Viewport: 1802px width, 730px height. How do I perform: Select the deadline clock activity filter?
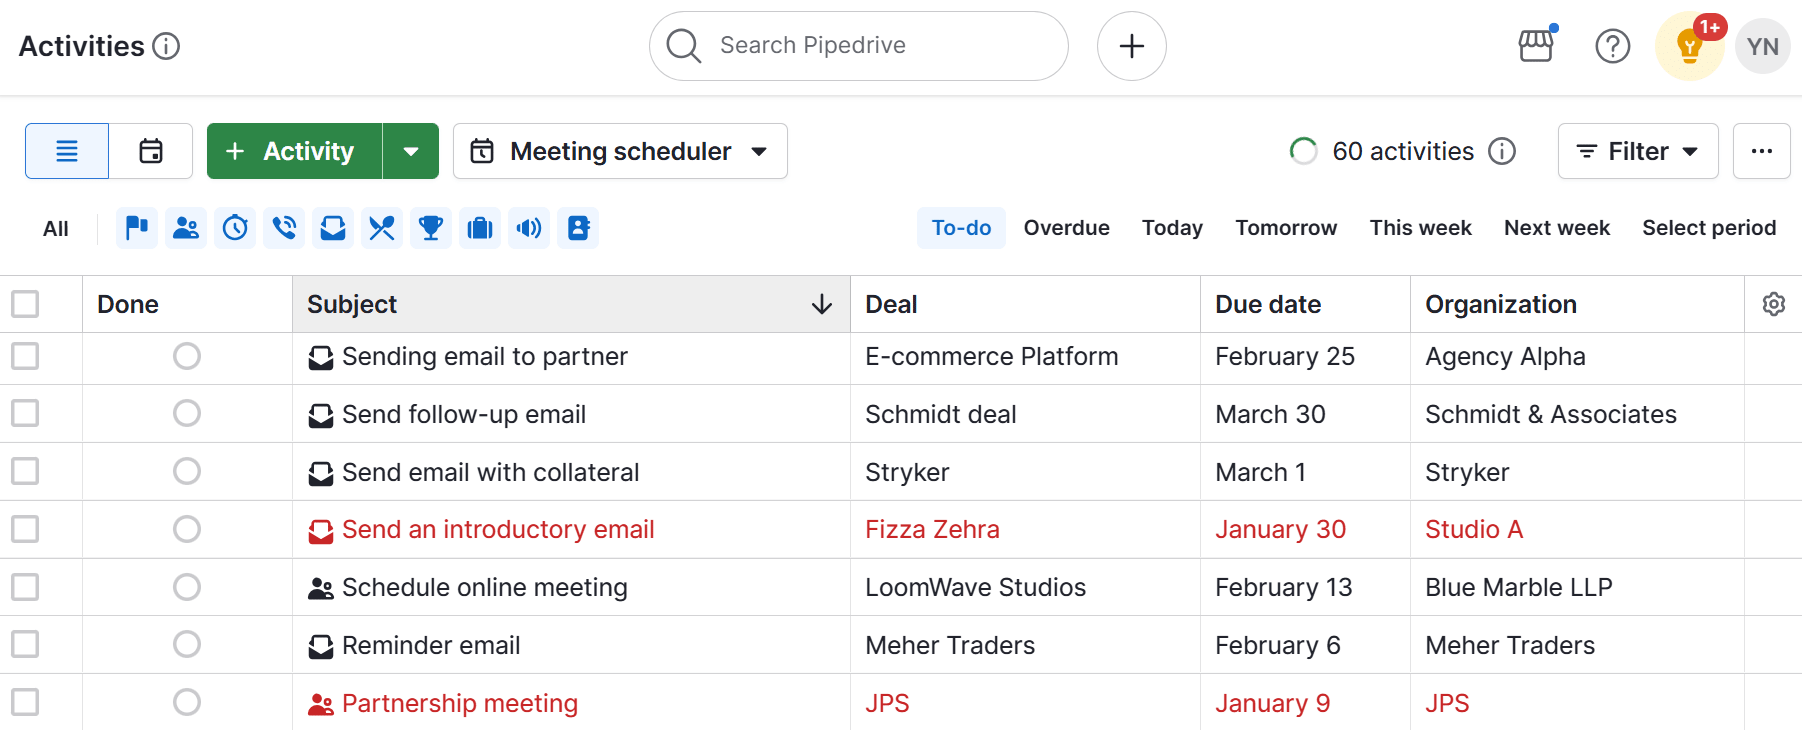pos(235,227)
